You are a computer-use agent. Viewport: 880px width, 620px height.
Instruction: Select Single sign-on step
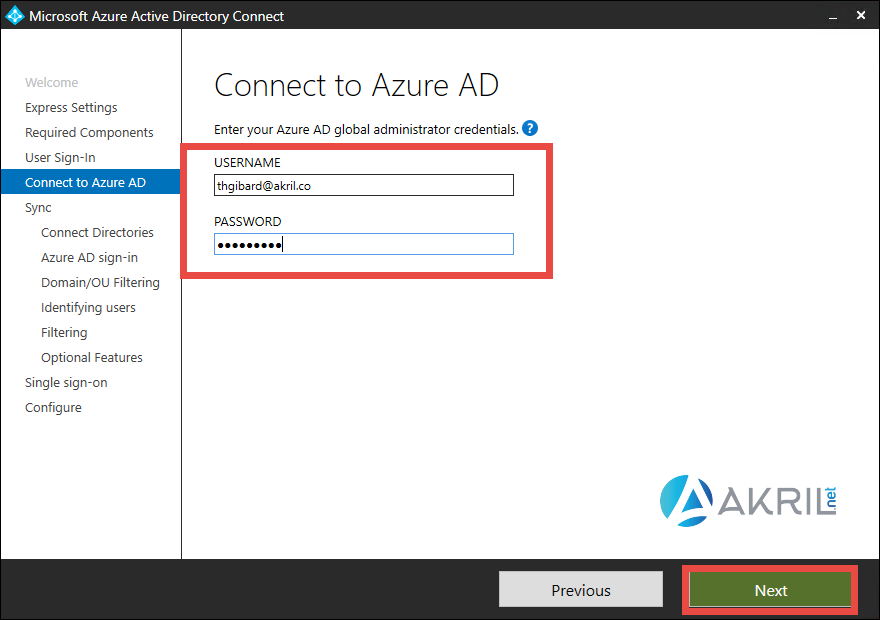(x=66, y=383)
